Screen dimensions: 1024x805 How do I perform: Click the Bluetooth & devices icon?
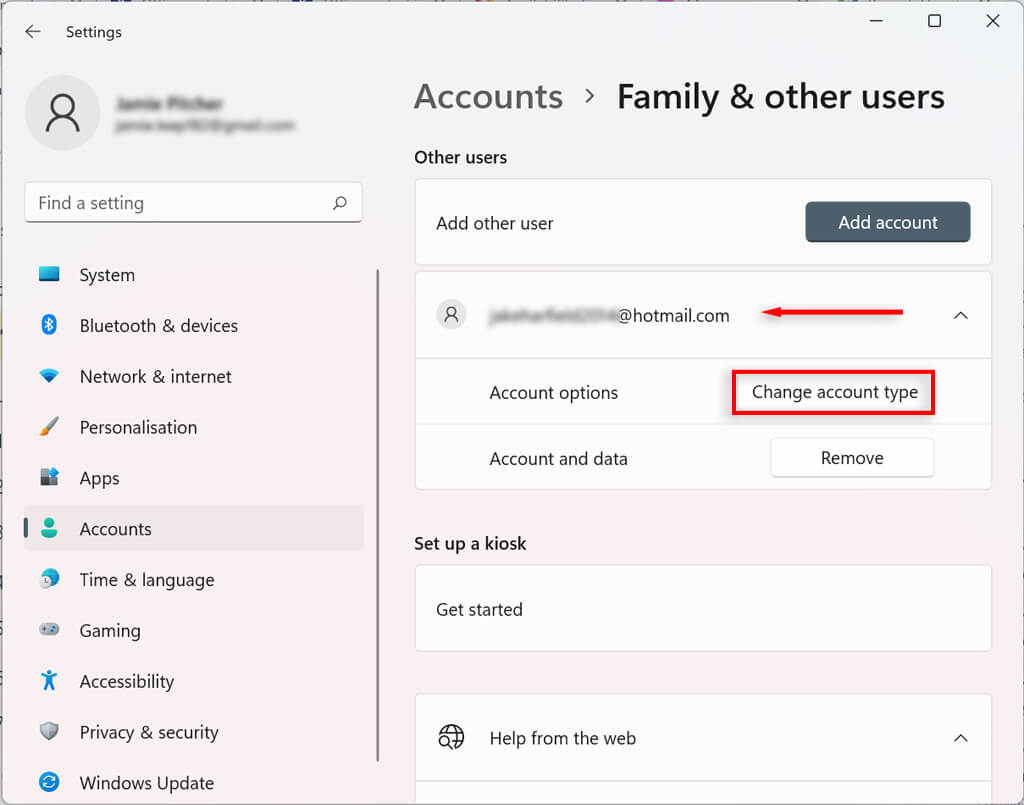(x=49, y=325)
